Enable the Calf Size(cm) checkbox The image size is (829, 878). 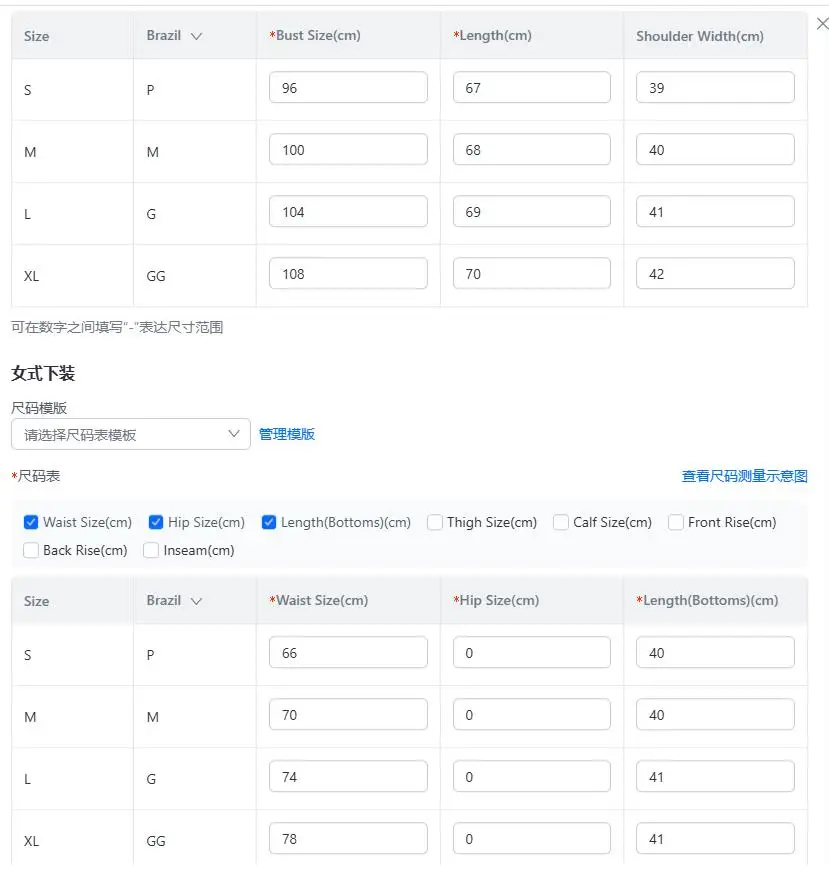tap(561, 522)
